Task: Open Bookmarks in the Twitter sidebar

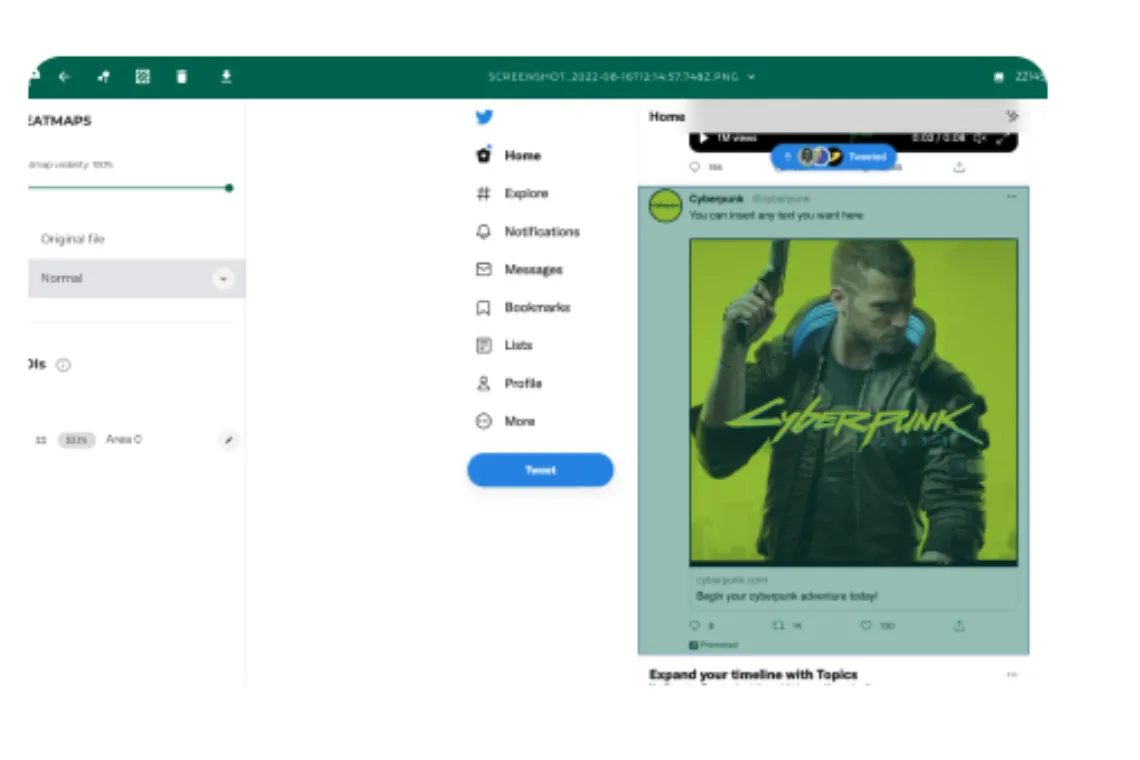Action: coord(523,308)
